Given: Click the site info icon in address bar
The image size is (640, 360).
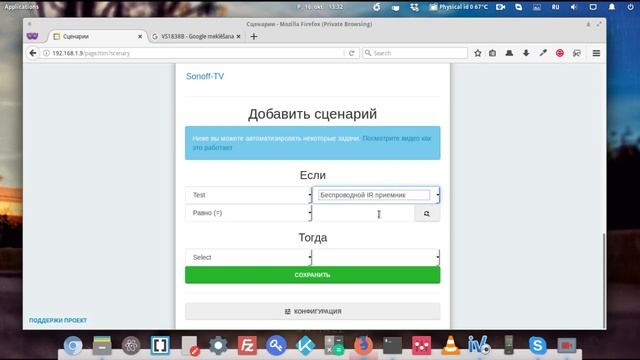Looking at the screenshot, I should point(46,53).
